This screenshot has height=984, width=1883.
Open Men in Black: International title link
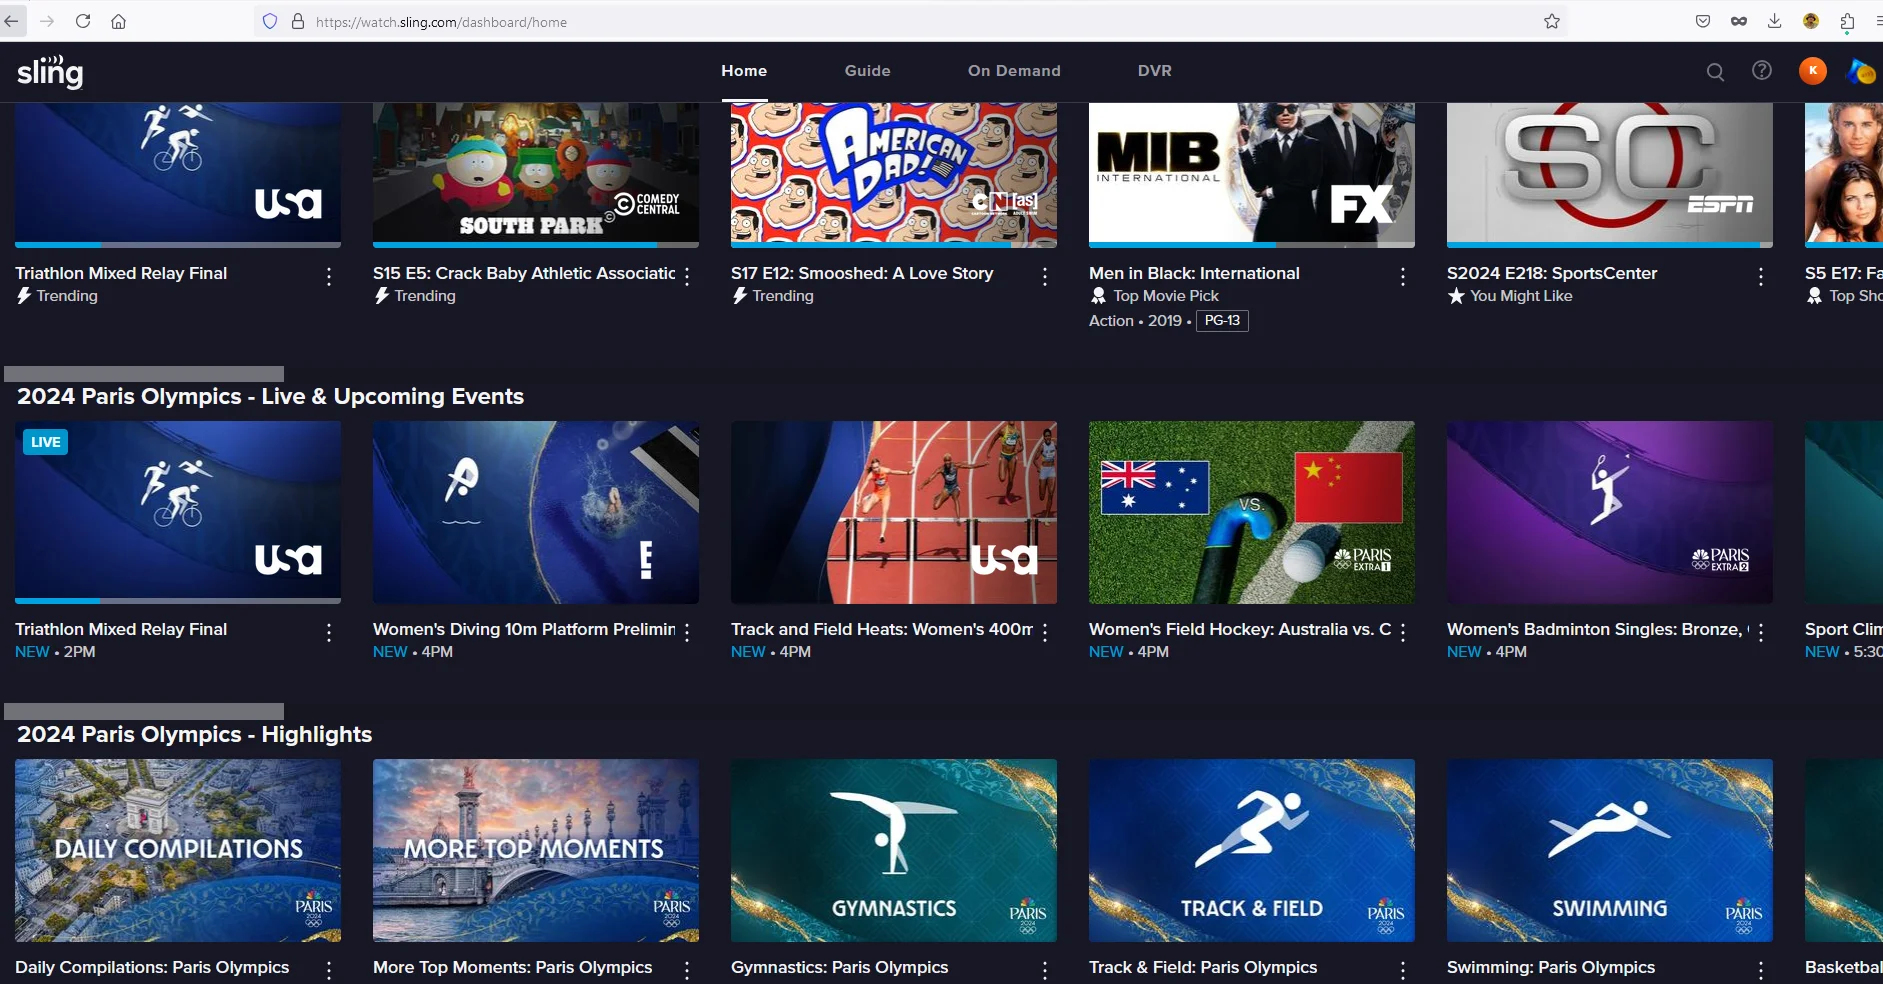click(1194, 273)
